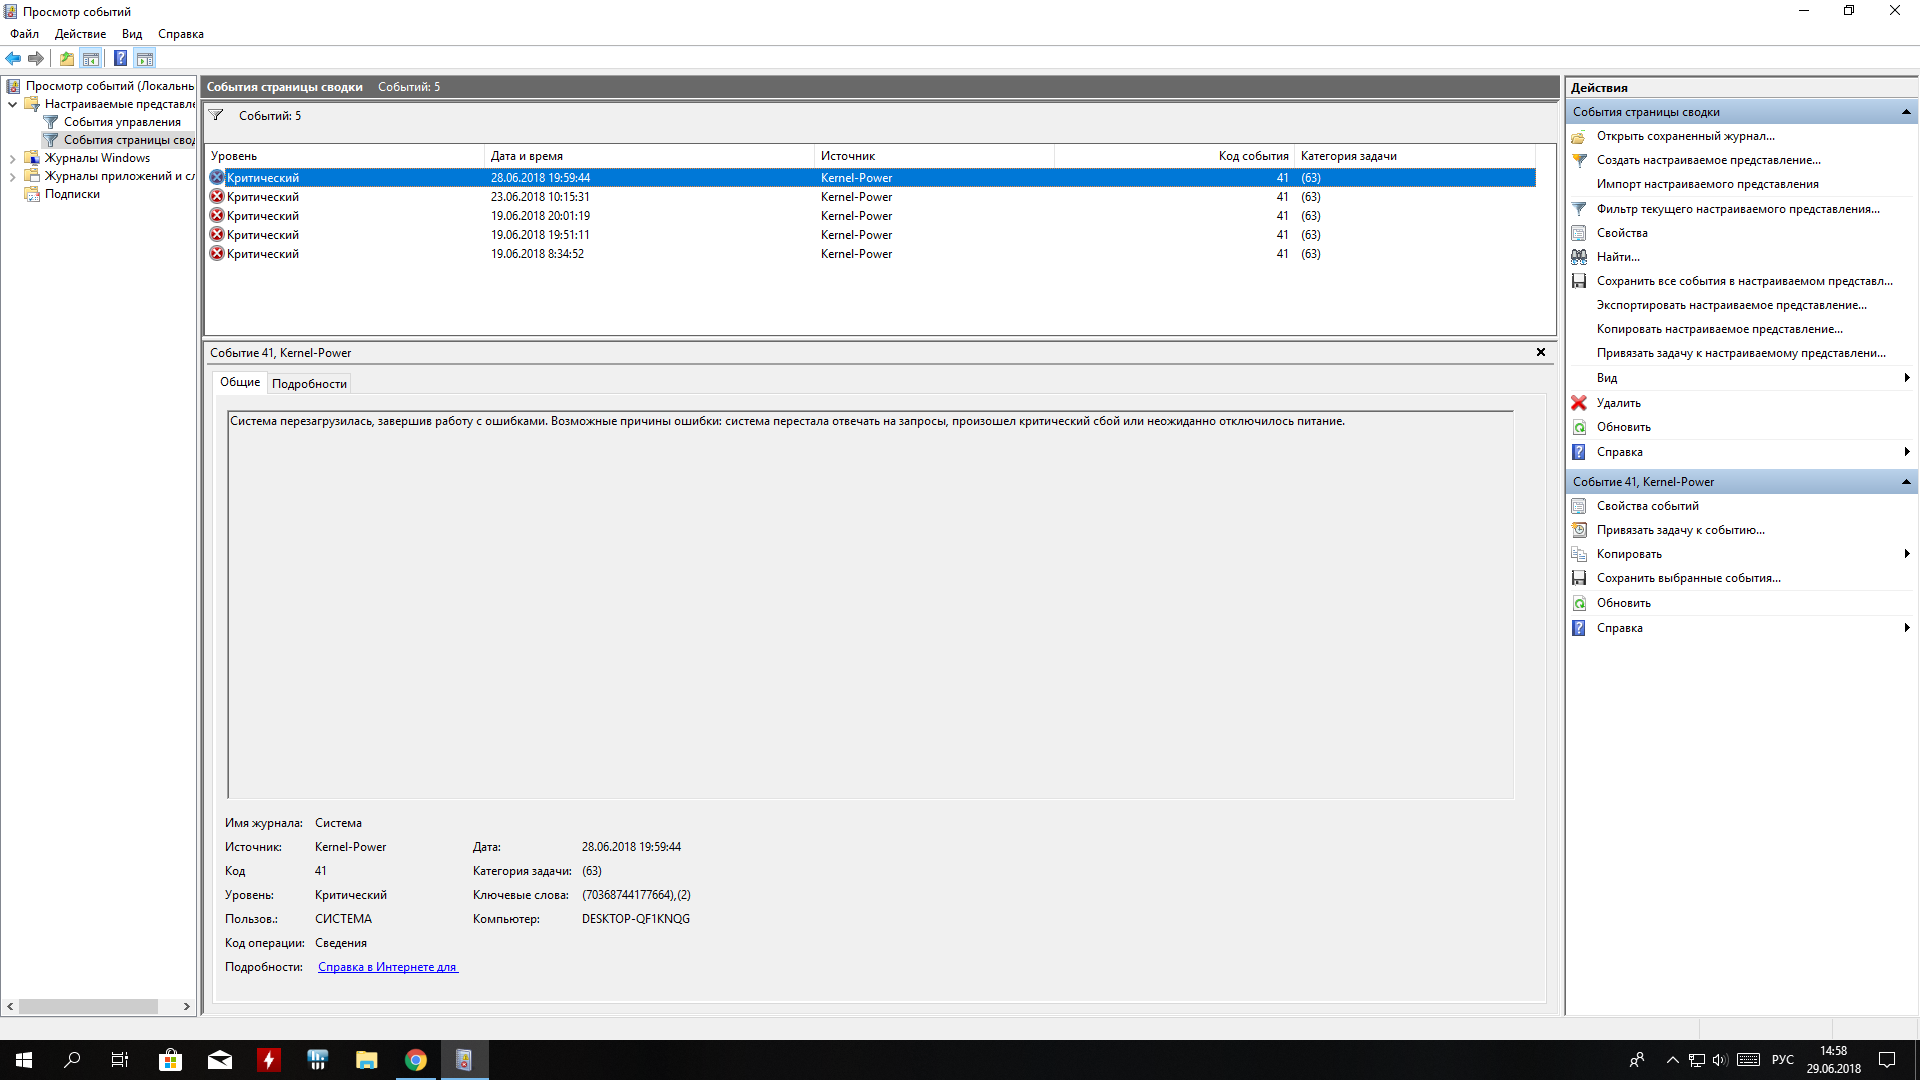Open the Действие menu
This screenshot has height=1080, width=1920.
80,34
